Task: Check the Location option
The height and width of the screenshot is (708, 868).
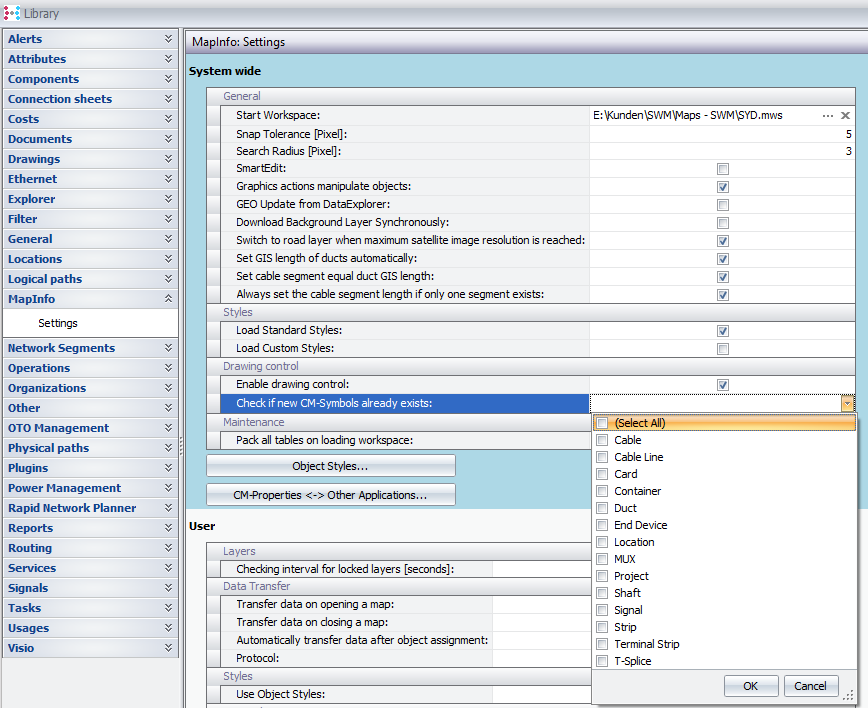Action: tap(602, 542)
